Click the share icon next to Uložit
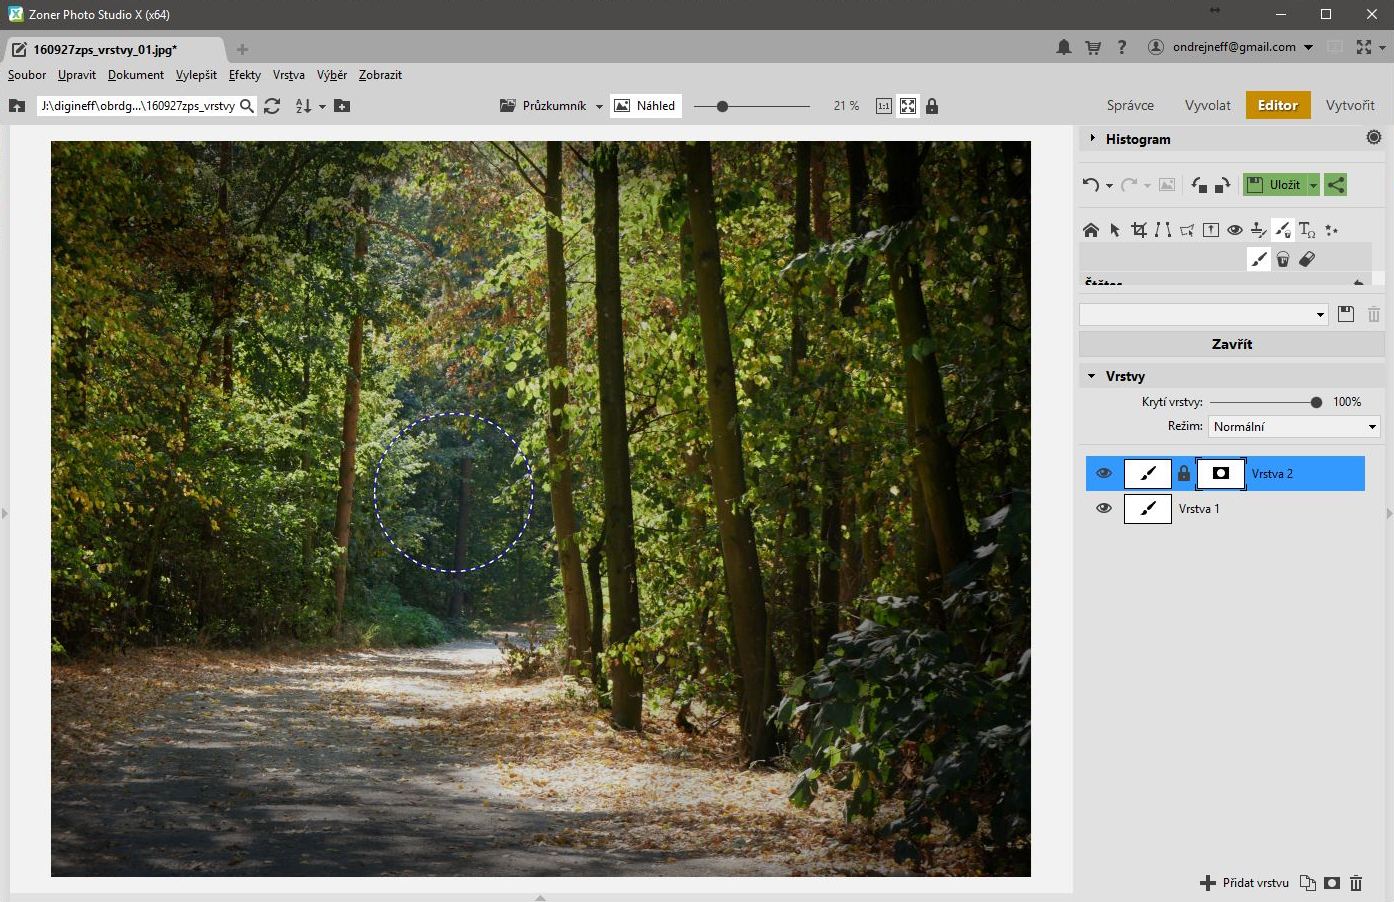The width and height of the screenshot is (1394, 902). click(1335, 185)
